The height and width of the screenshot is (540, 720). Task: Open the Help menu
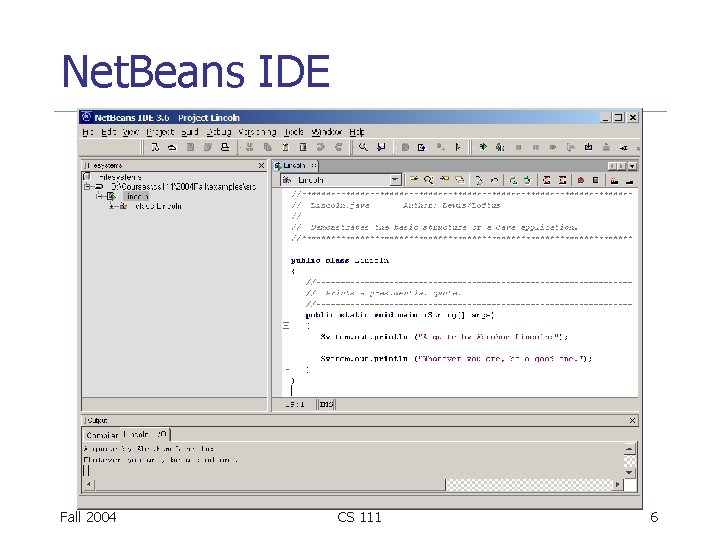click(x=357, y=132)
